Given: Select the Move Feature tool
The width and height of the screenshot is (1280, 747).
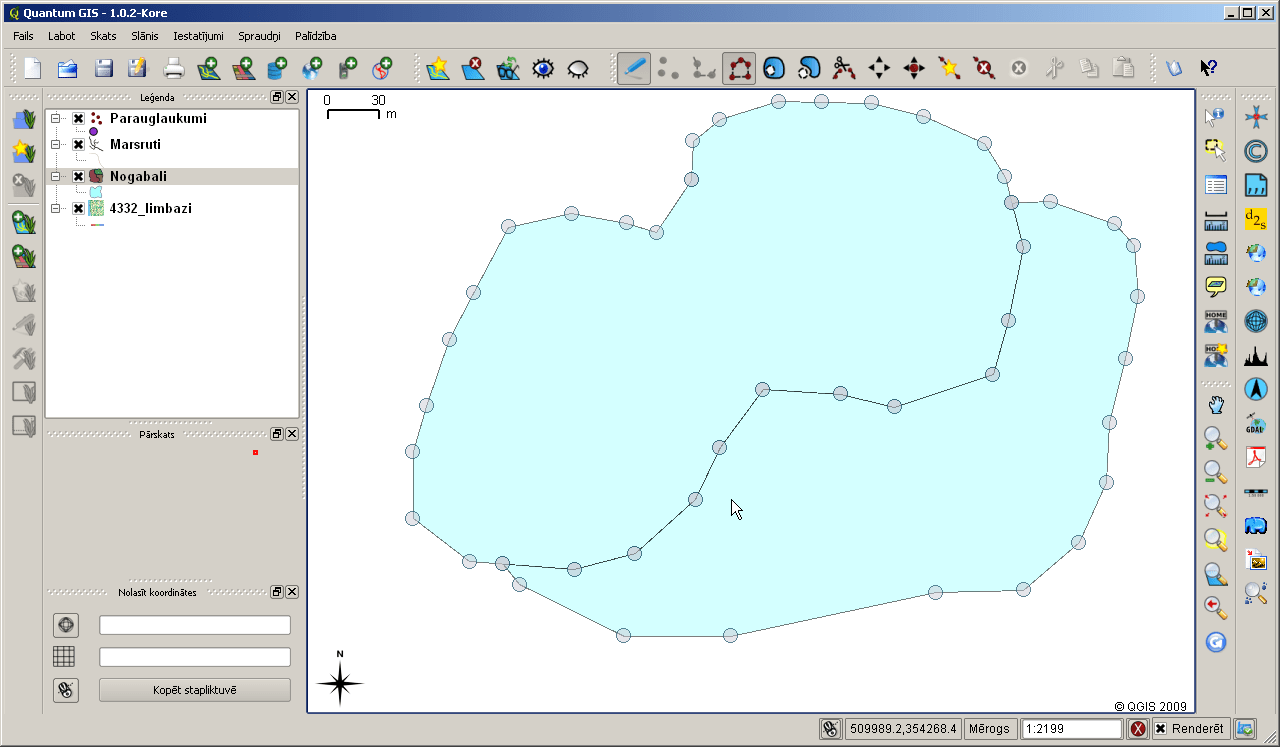Looking at the screenshot, I should [x=879, y=68].
